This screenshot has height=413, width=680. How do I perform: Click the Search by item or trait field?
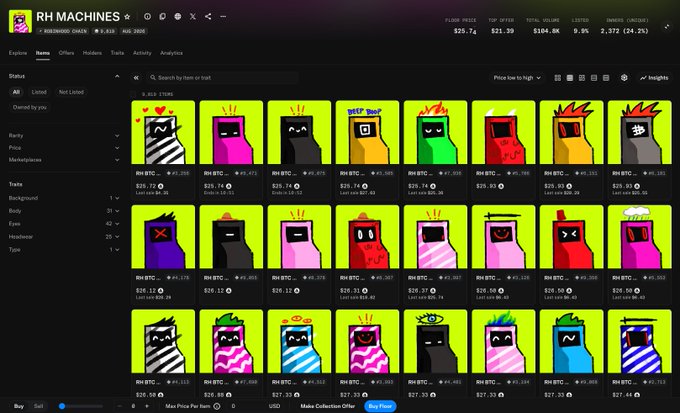(222, 78)
